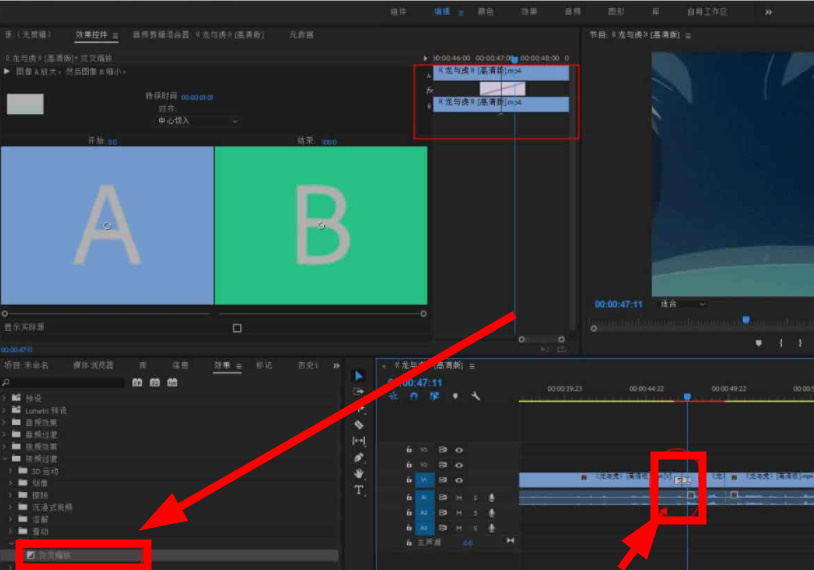Viewport: 814px width, 570px height.
Task: Switch to the 颜色 workspace tab
Action: [486, 12]
